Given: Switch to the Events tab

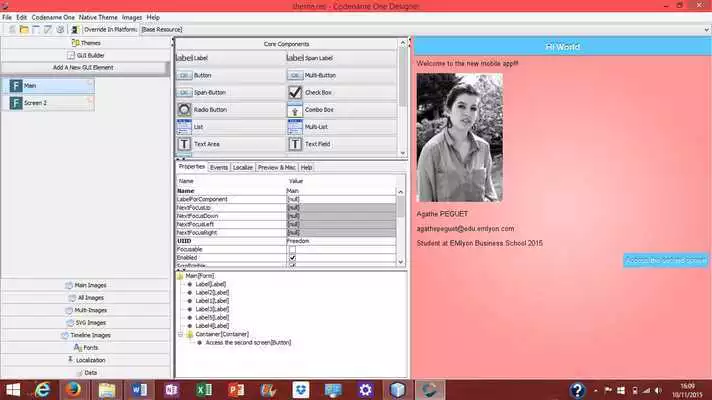Looking at the screenshot, I should pyautogui.click(x=219, y=167).
